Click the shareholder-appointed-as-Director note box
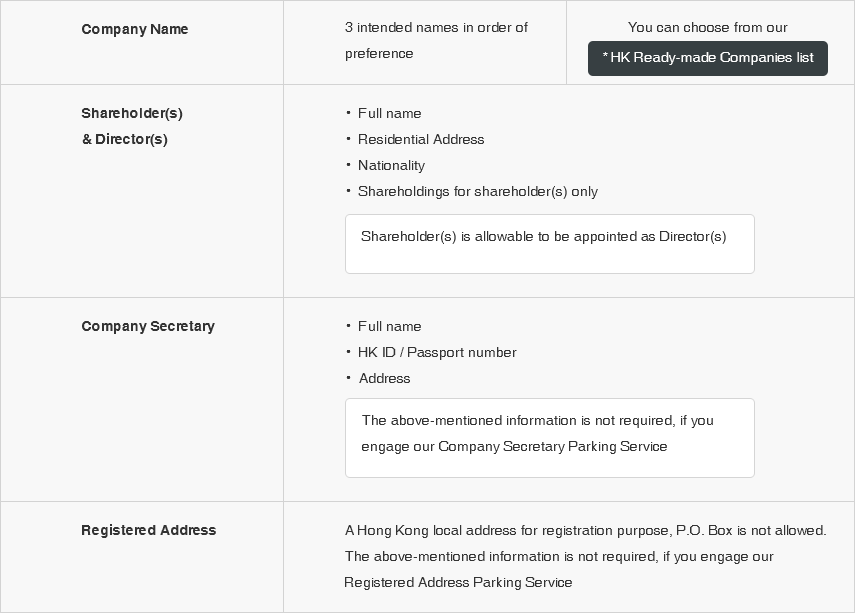The image size is (855, 613). (549, 244)
